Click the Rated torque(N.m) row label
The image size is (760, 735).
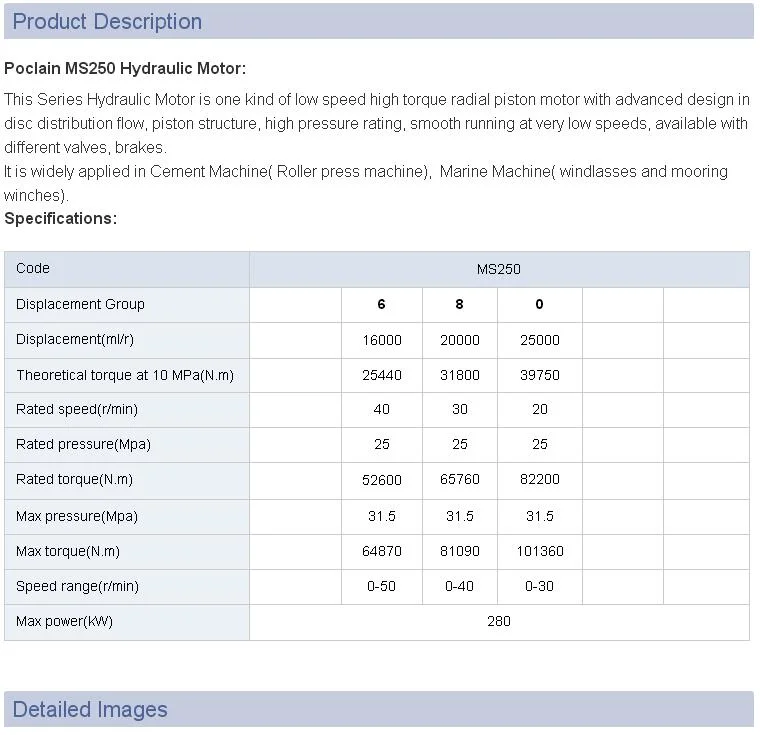[74, 479]
